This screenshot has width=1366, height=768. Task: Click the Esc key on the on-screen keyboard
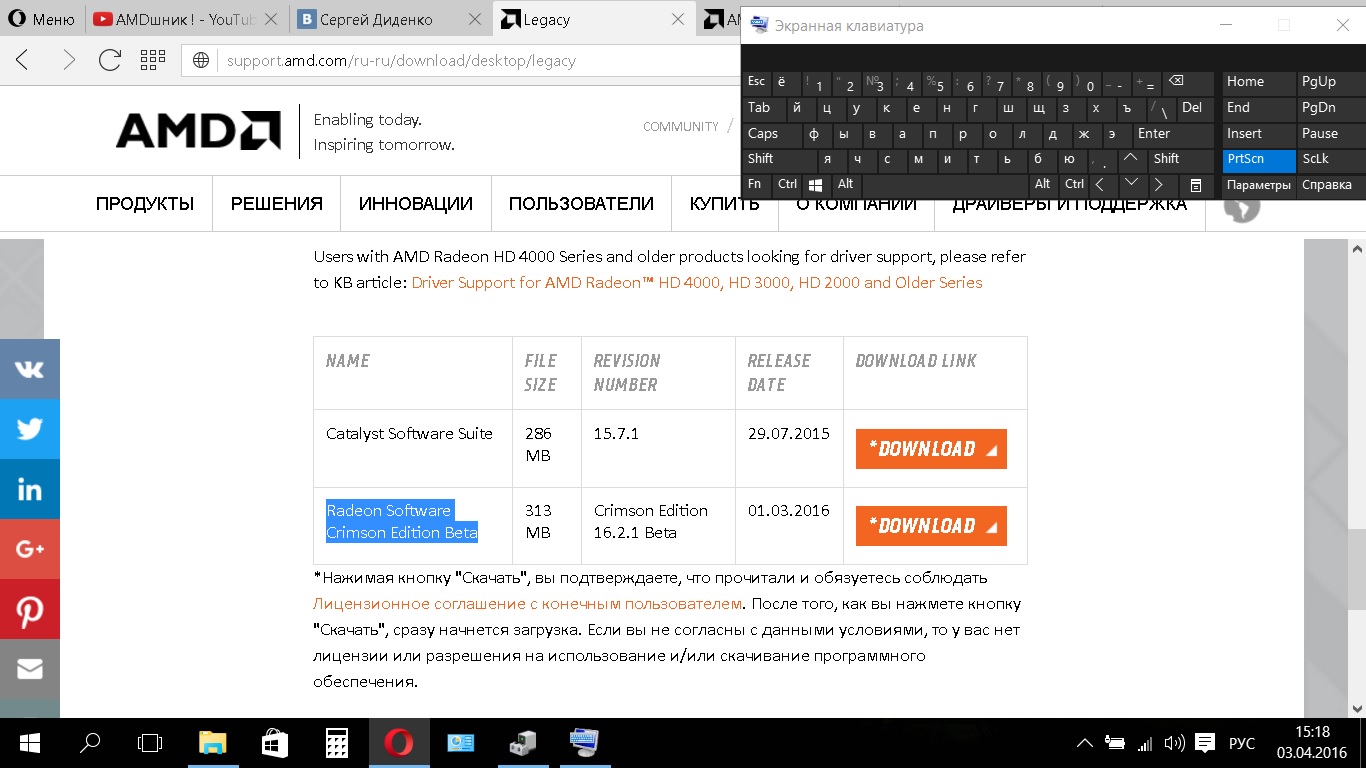[x=757, y=82]
